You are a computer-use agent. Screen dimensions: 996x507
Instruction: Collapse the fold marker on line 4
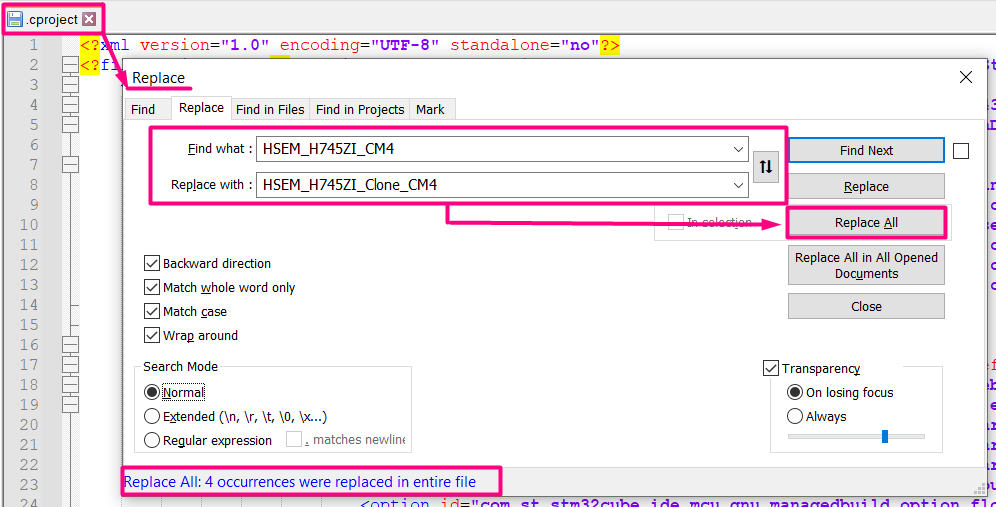(x=70, y=104)
